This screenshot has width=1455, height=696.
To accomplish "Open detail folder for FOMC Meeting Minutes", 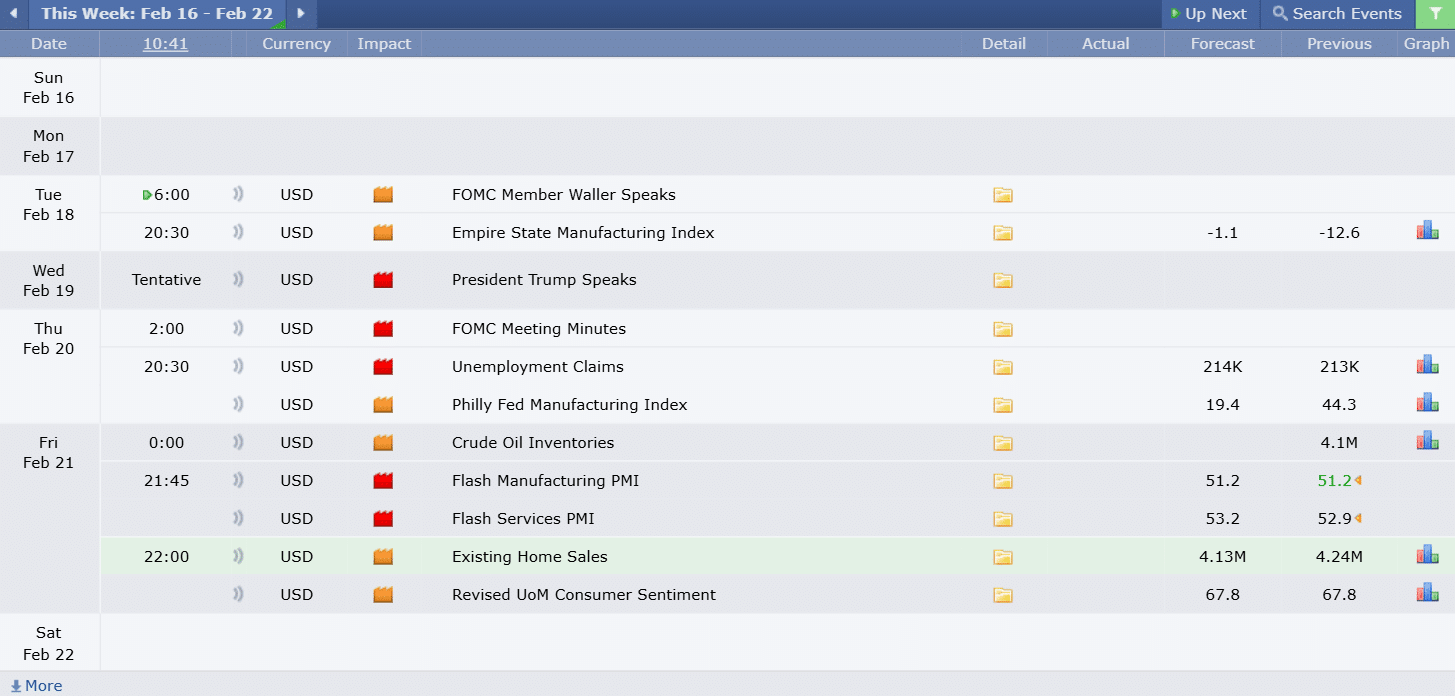I will (1003, 329).
